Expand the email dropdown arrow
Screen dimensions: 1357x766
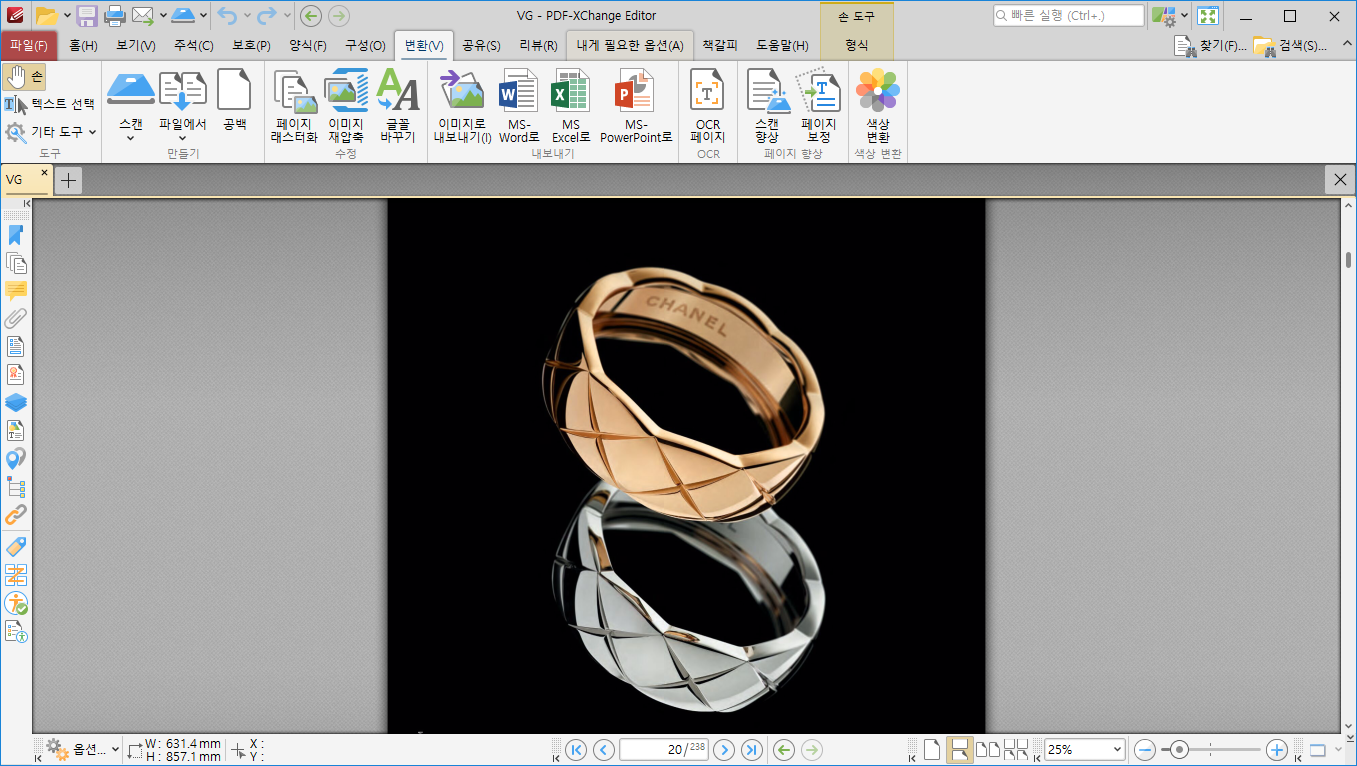(x=162, y=15)
